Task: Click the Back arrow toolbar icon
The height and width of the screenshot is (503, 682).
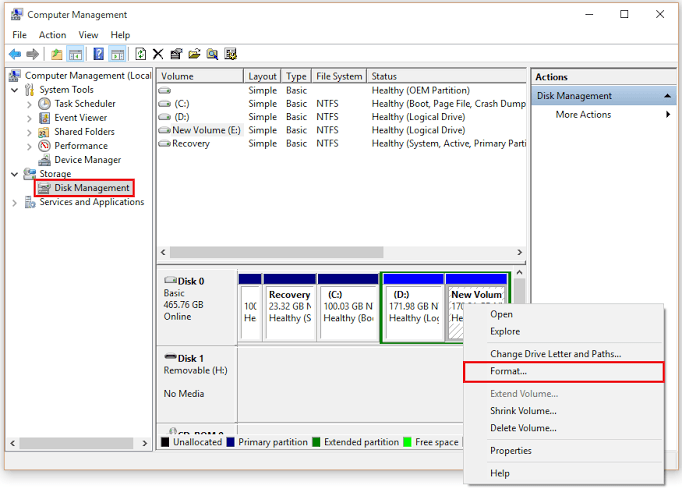Action: coord(15,54)
